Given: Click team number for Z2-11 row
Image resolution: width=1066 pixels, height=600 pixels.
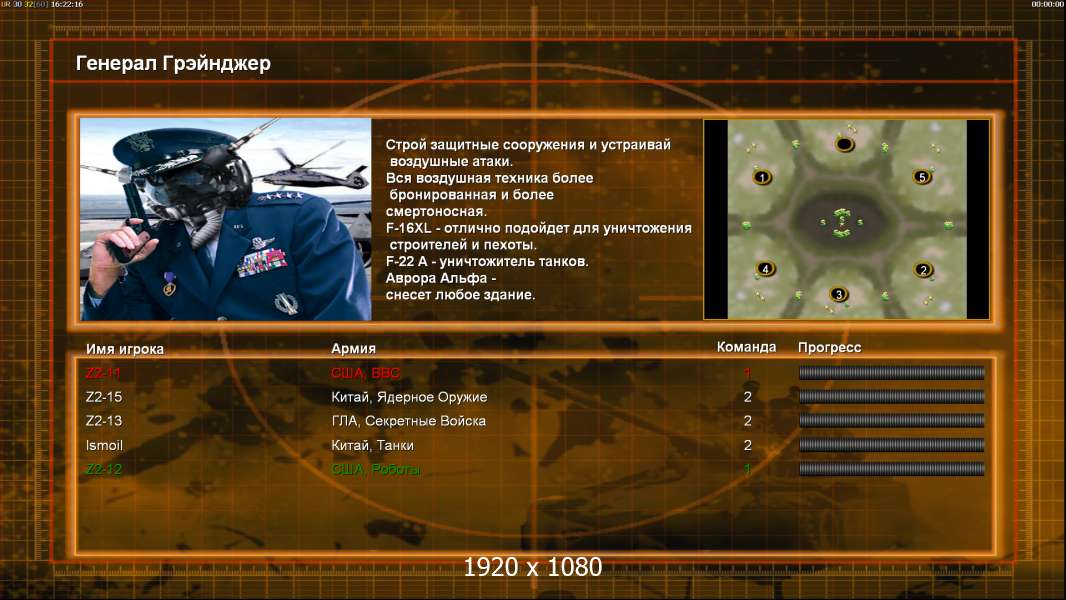Looking at the screenshot, I should [747, 372].
